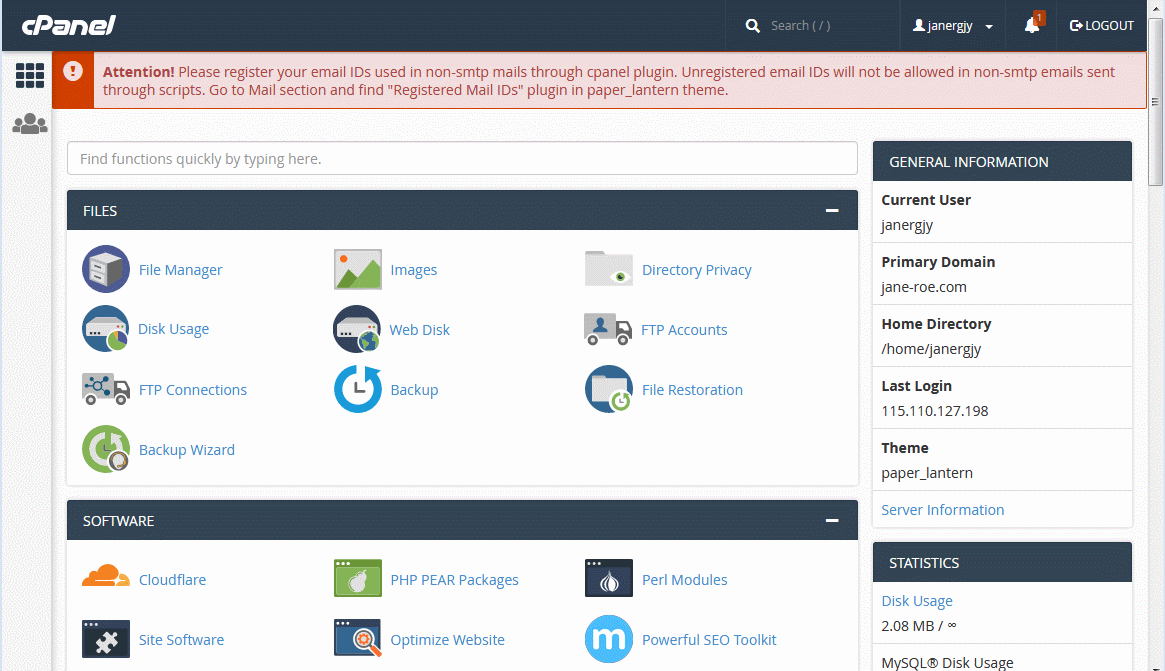The image size is (1165, 671).
Task: Open the User Manager sidebar icon
Action: tap(29, 124)
